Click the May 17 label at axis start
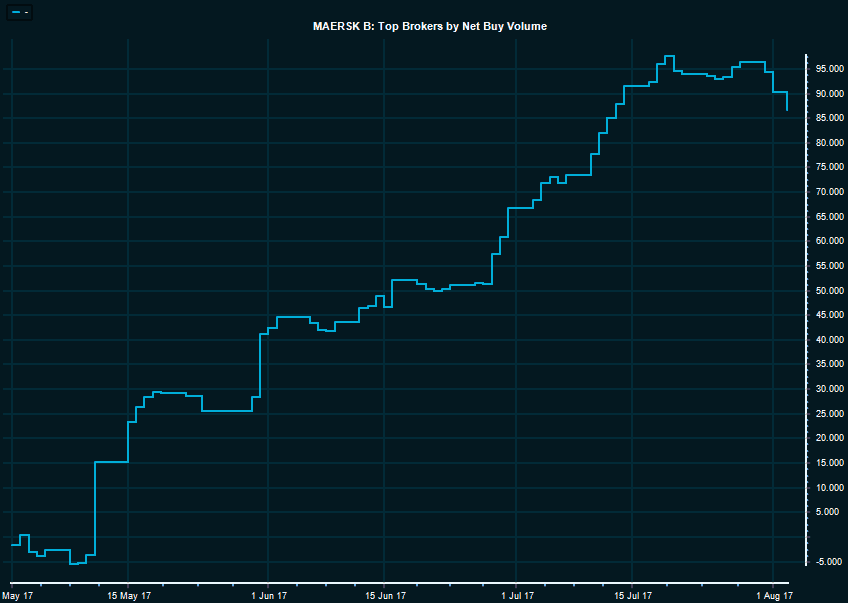 (x=17, y=596)
